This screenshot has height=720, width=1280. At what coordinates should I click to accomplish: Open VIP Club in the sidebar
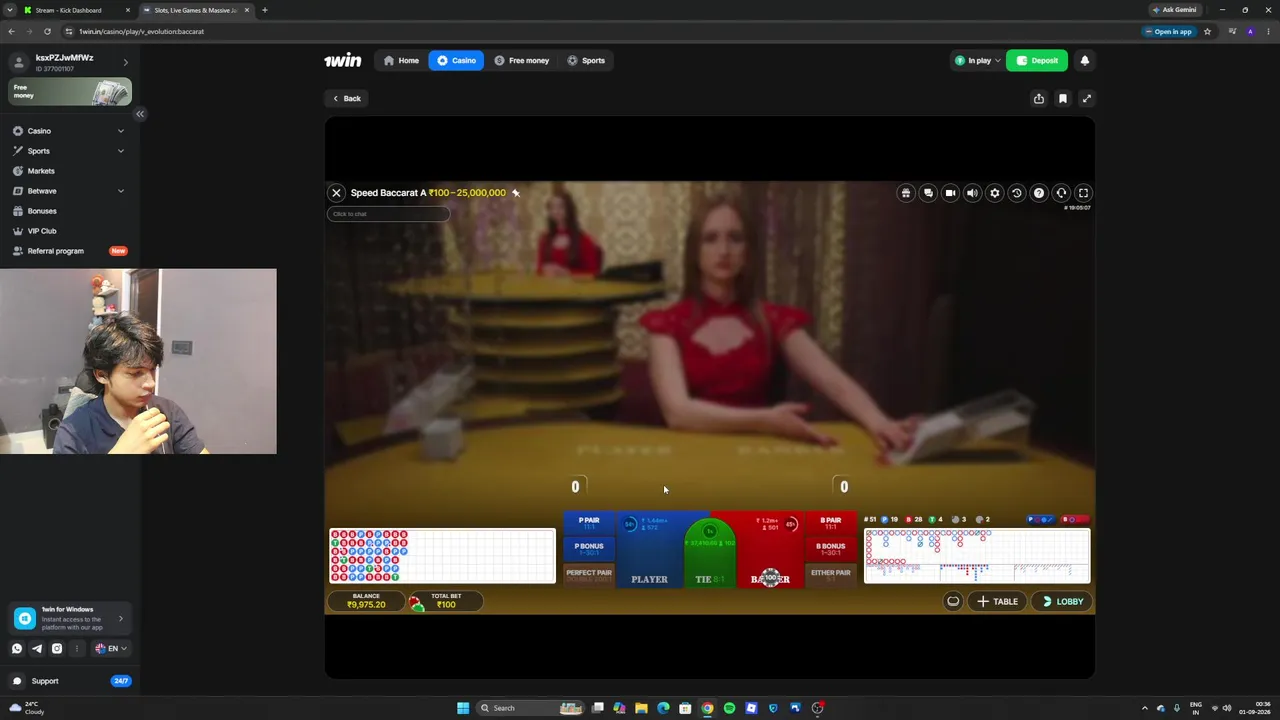pos(68,231)
